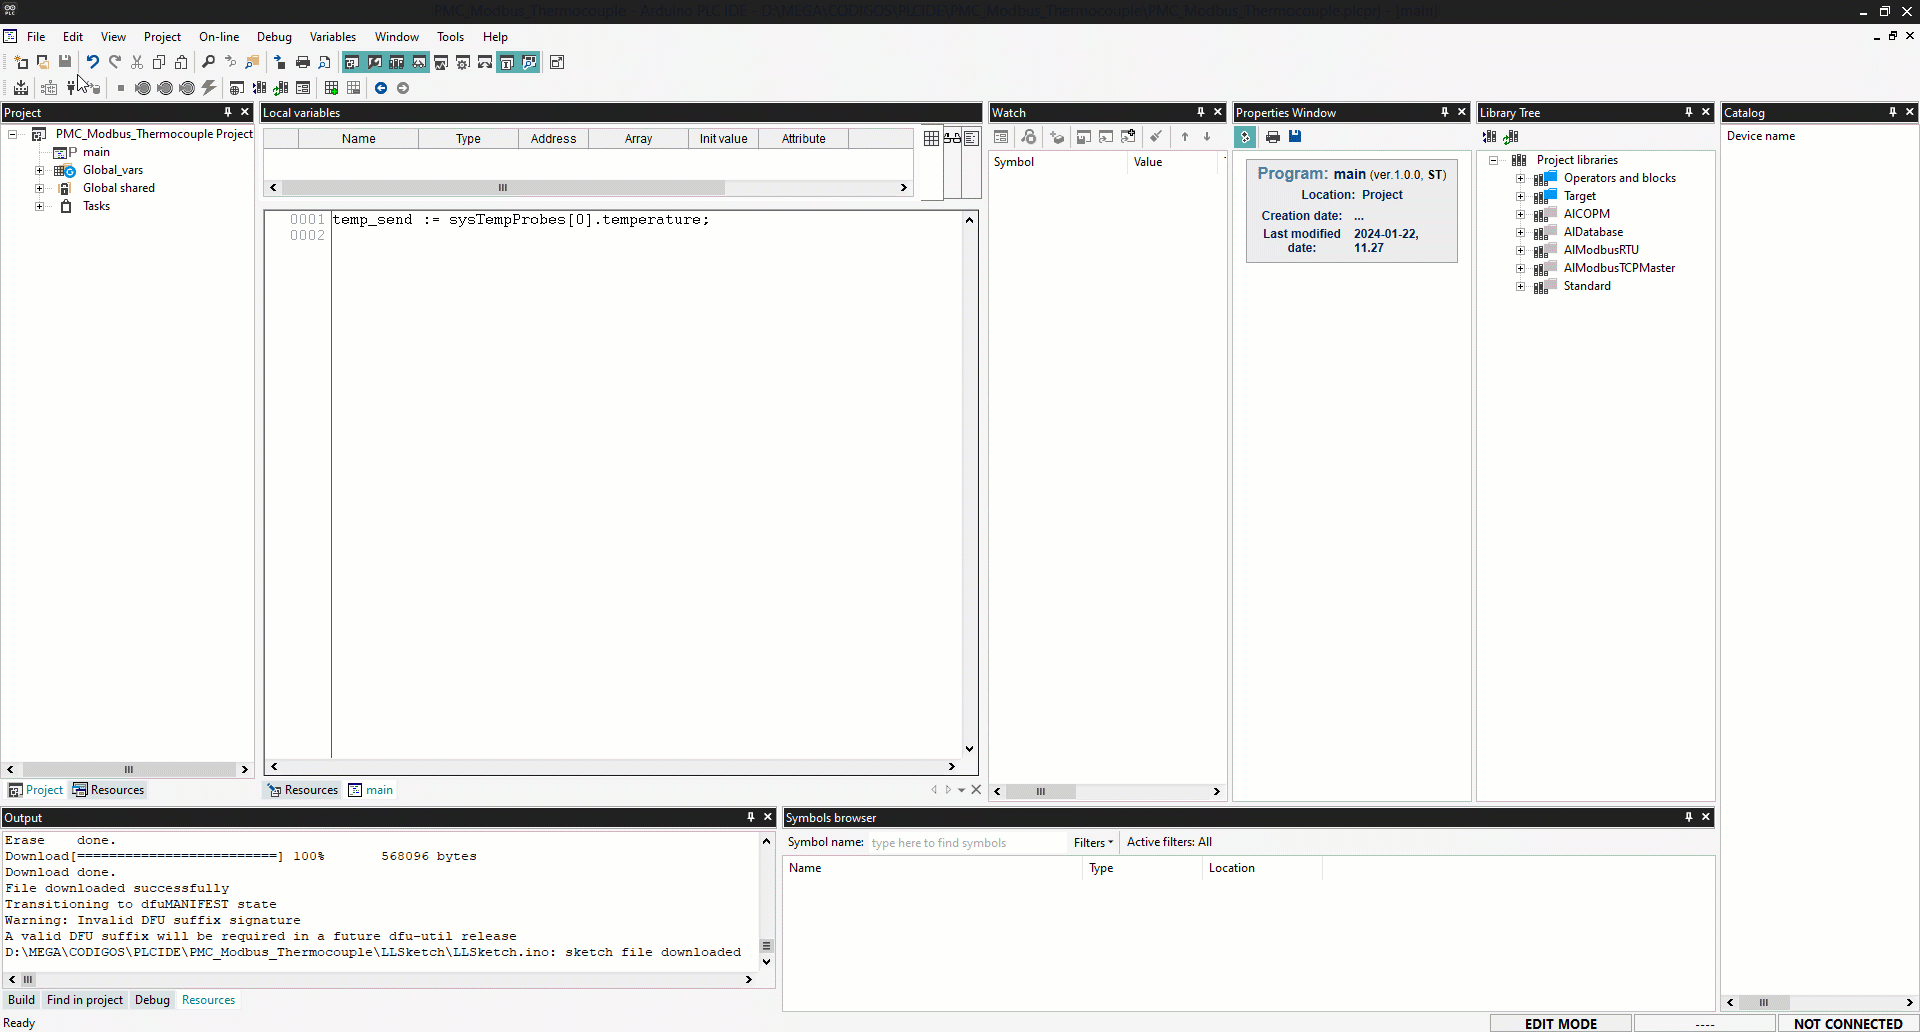Click the Local variables horizontal scrollbar thumb
The image size is (1920, 1032).
pyautogui.click(x=503, y=188)
